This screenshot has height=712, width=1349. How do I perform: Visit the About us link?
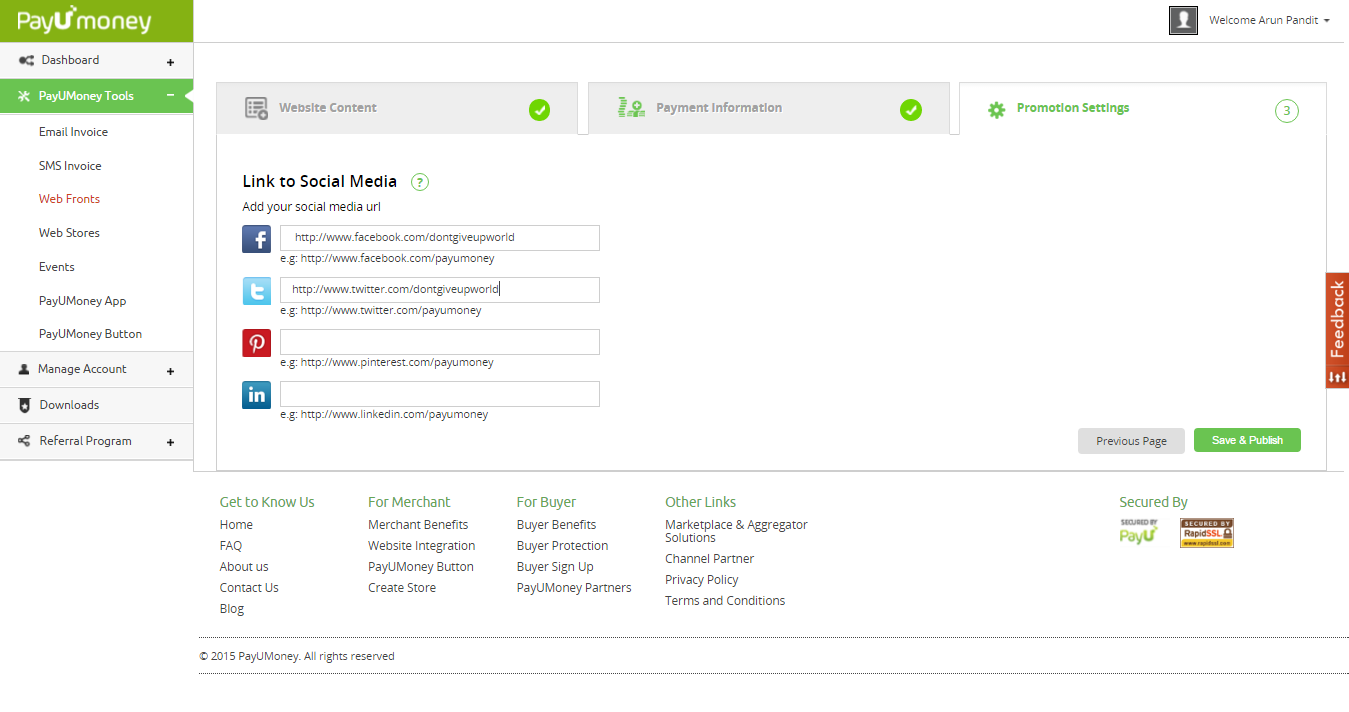pos(244,567)
